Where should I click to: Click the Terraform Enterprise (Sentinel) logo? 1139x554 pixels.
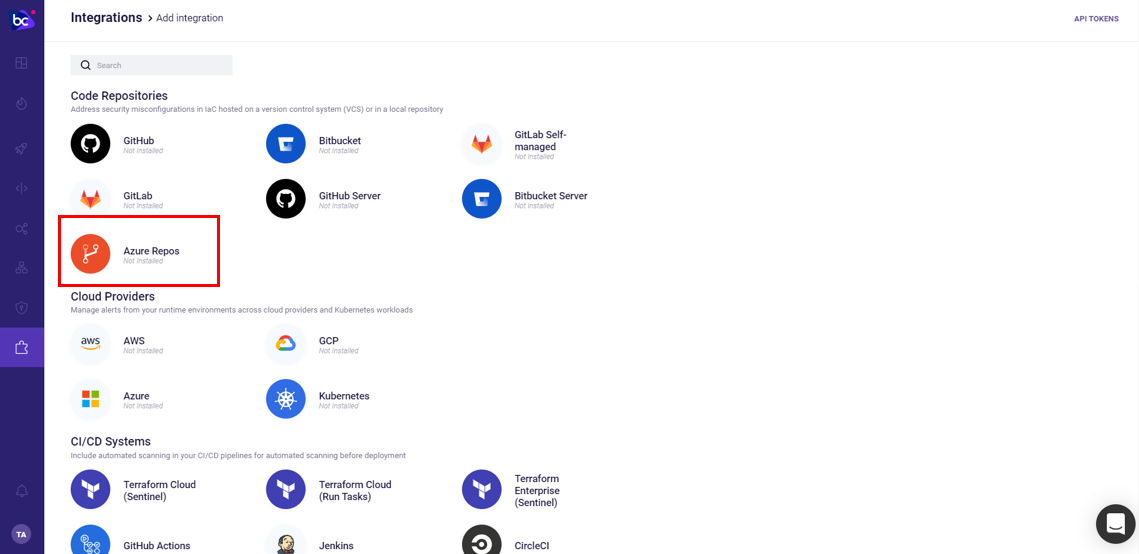pyautogui.click(x=482, y=489)
